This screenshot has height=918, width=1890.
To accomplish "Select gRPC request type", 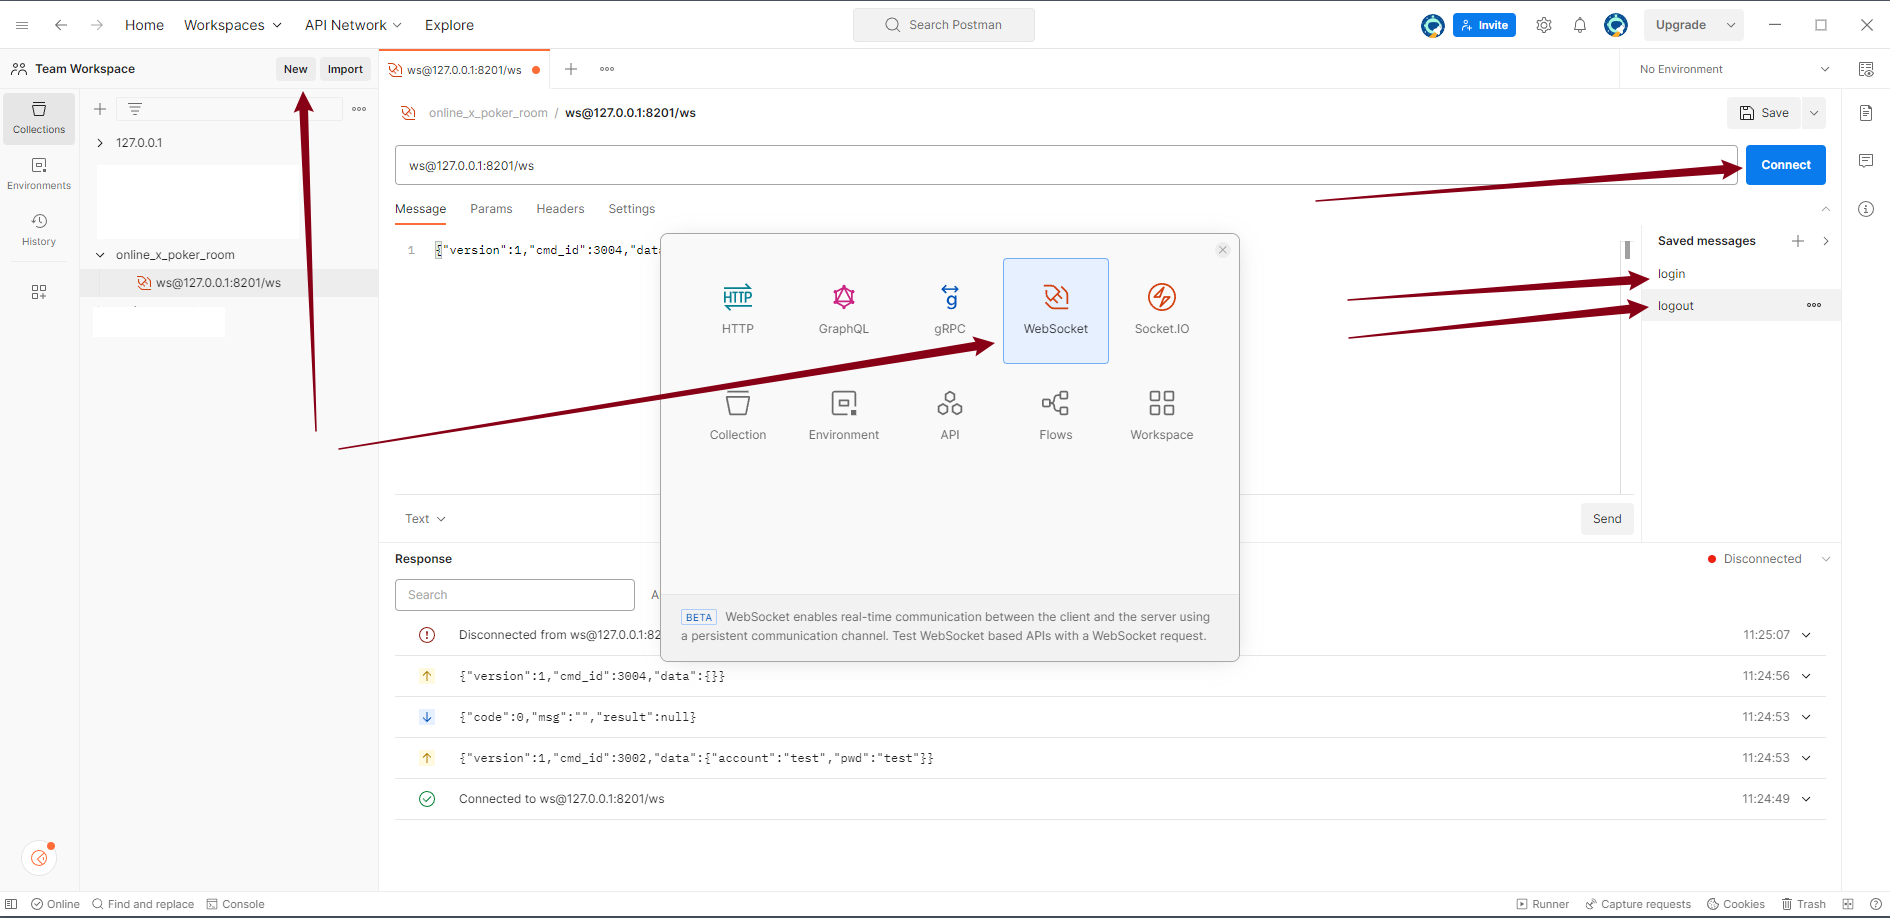I will (950, 310).
